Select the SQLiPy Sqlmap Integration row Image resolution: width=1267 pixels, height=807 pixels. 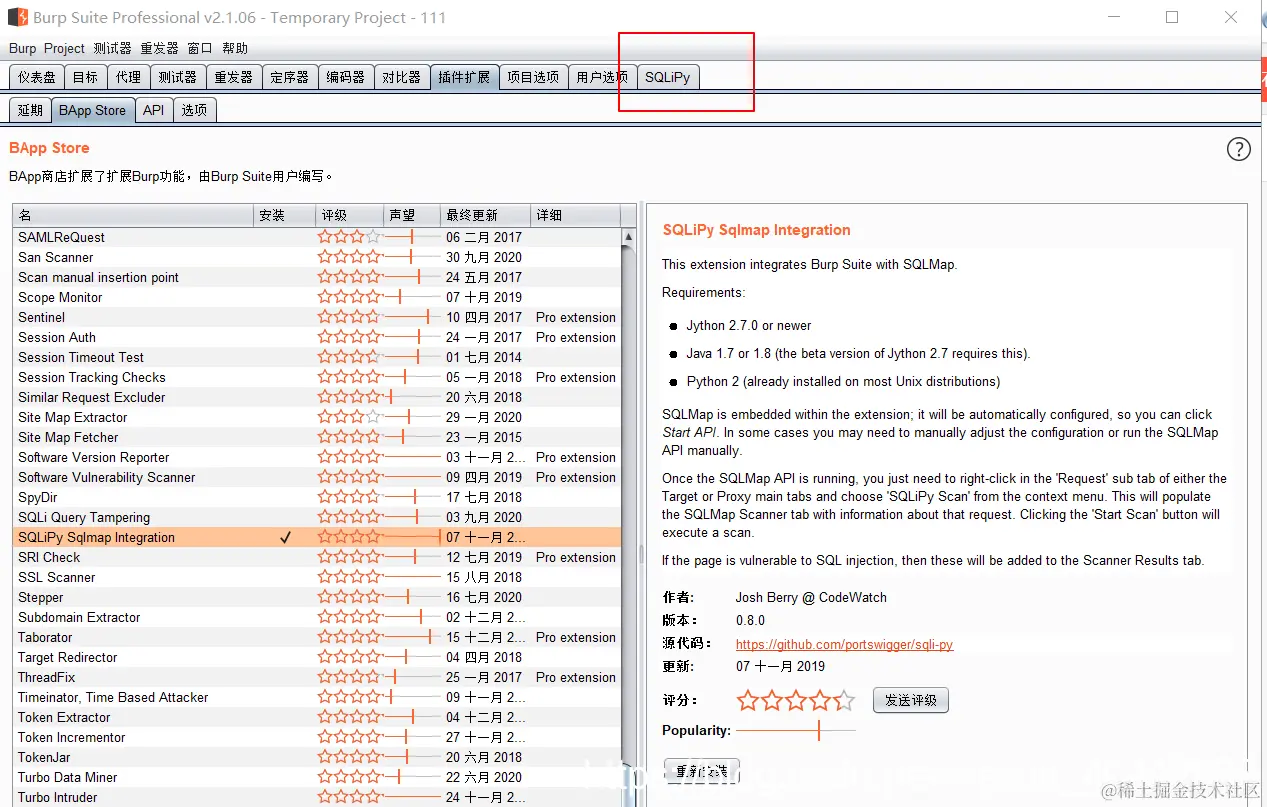pyautogui.click(x=318, y=537)
